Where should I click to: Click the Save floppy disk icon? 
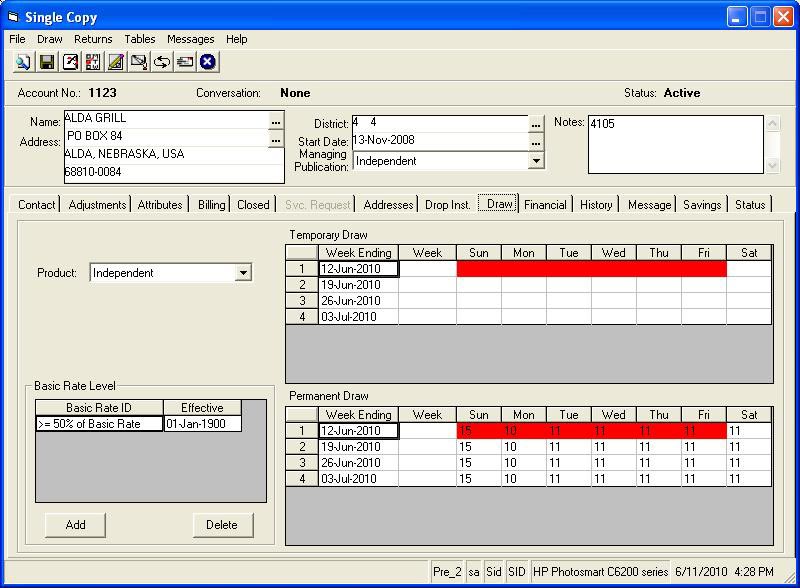coord(45,62)
